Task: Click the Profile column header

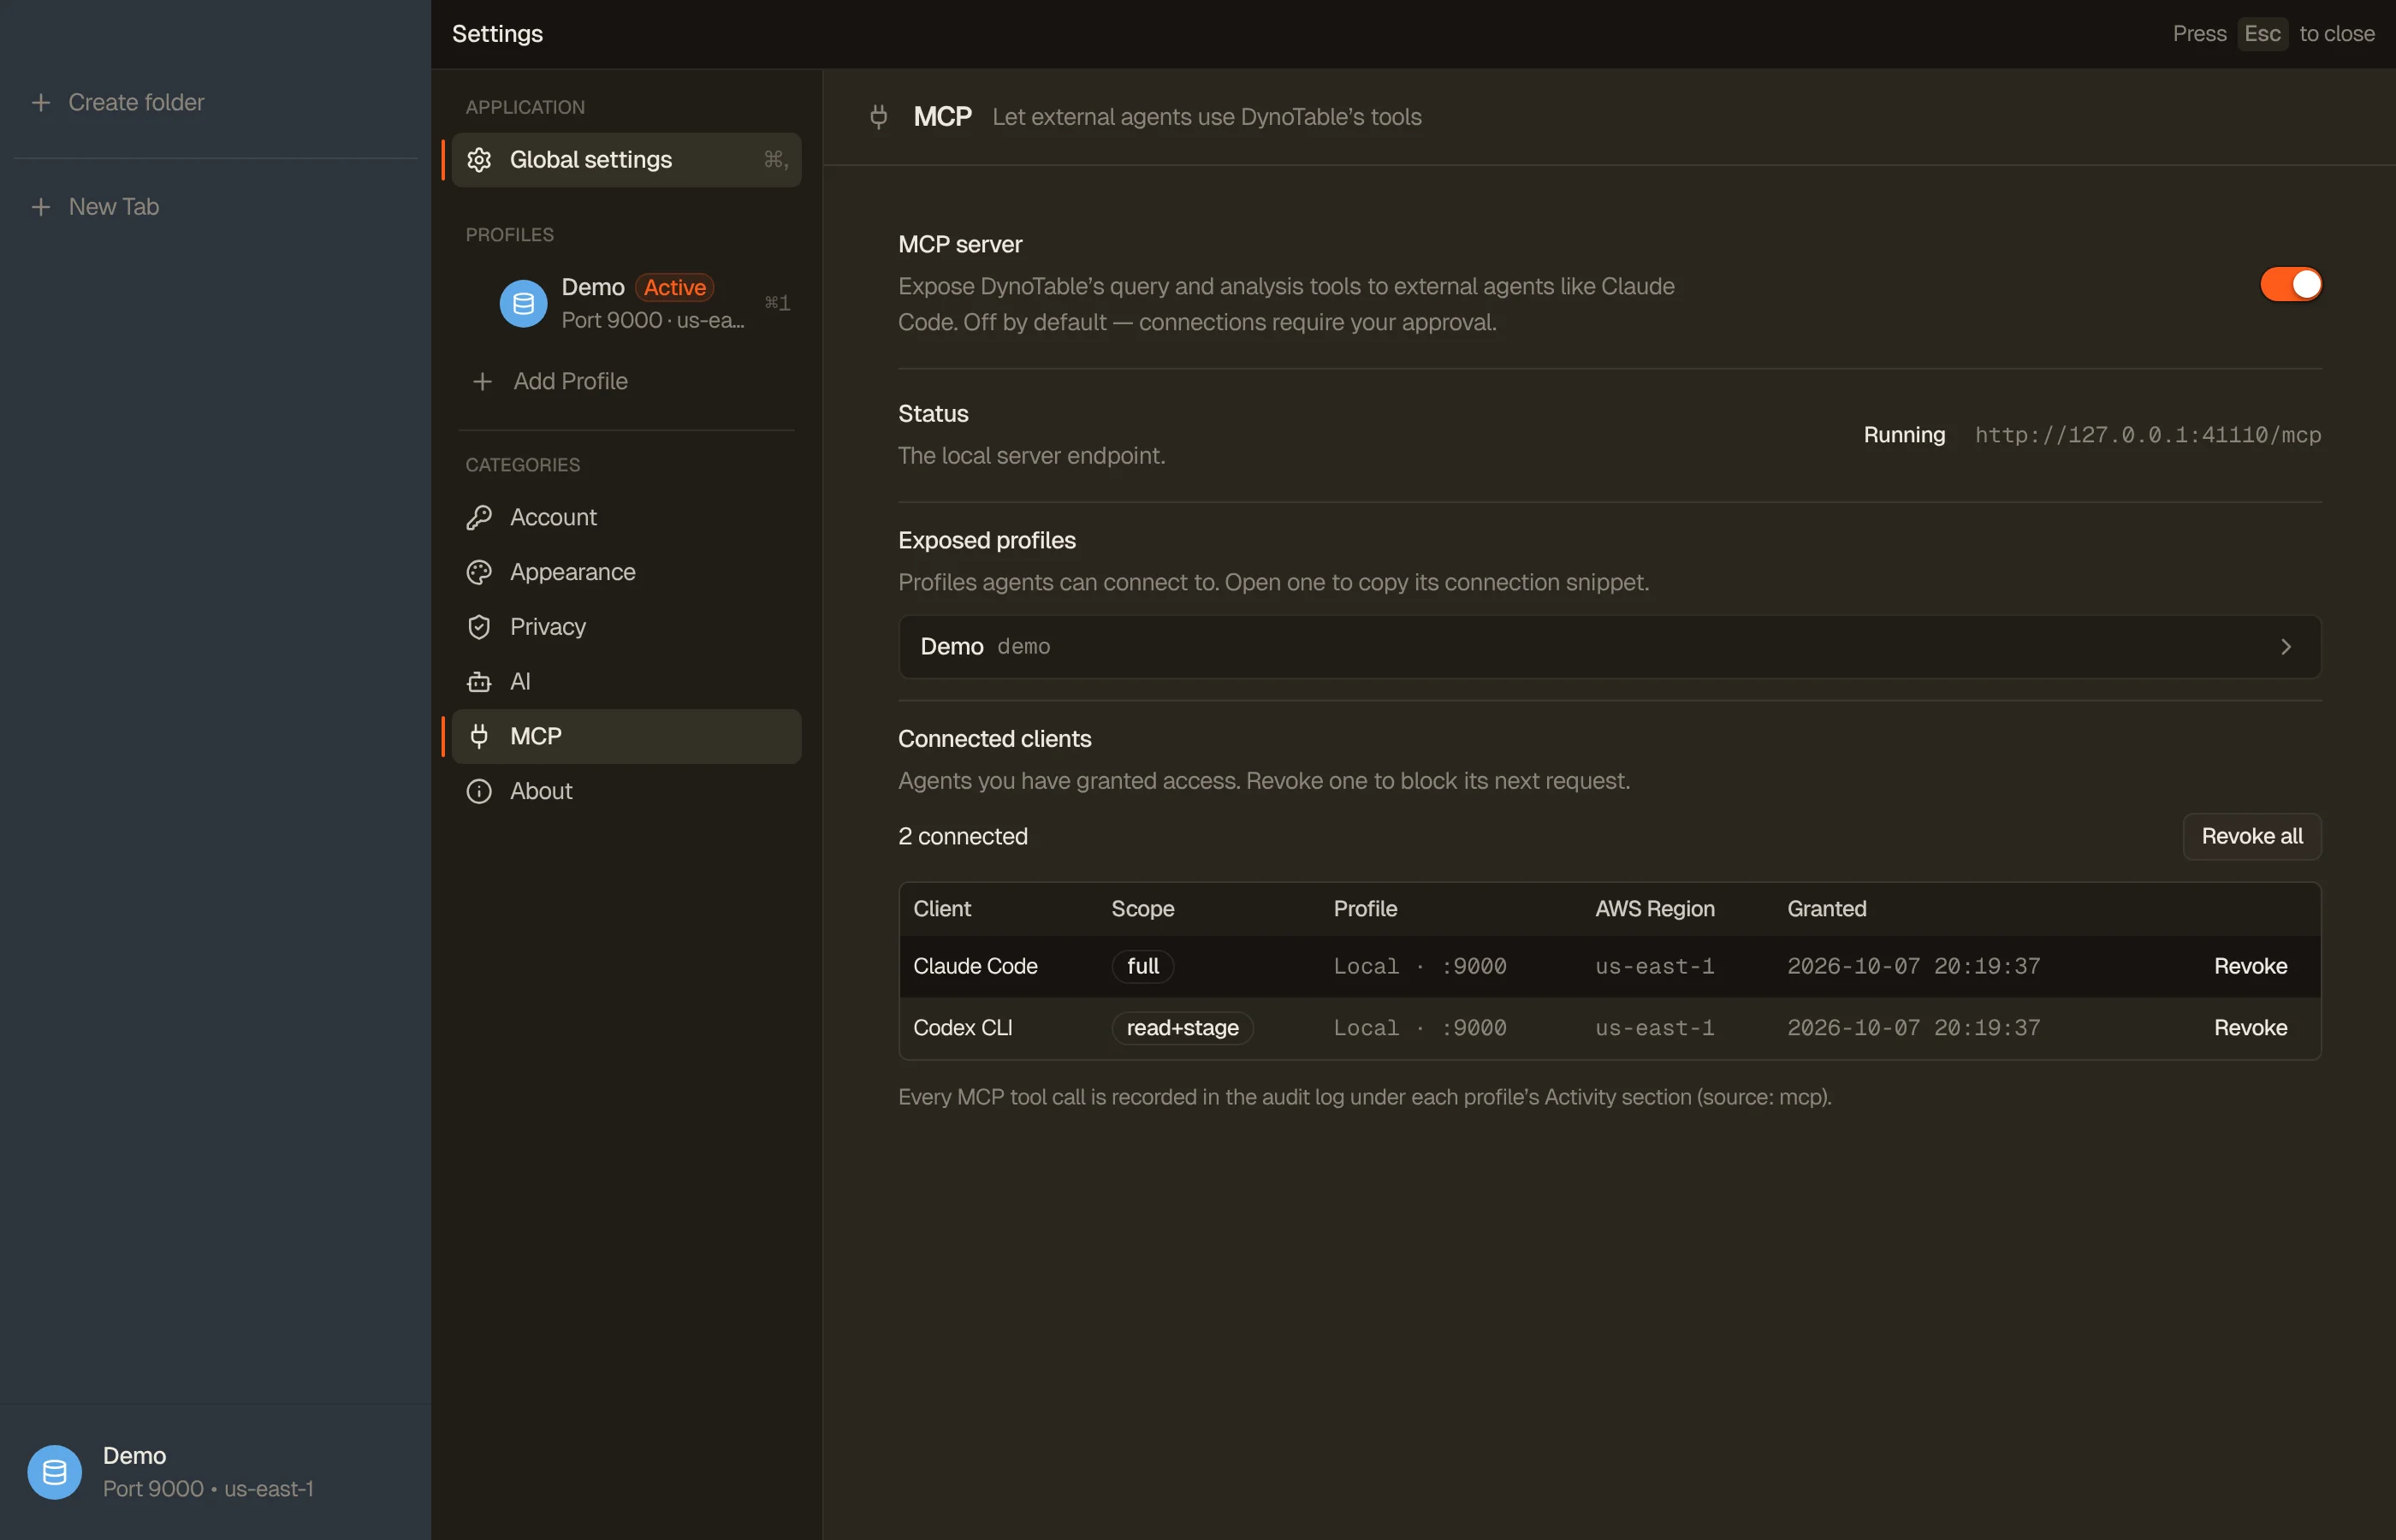Action: [x=1365, y=909]
